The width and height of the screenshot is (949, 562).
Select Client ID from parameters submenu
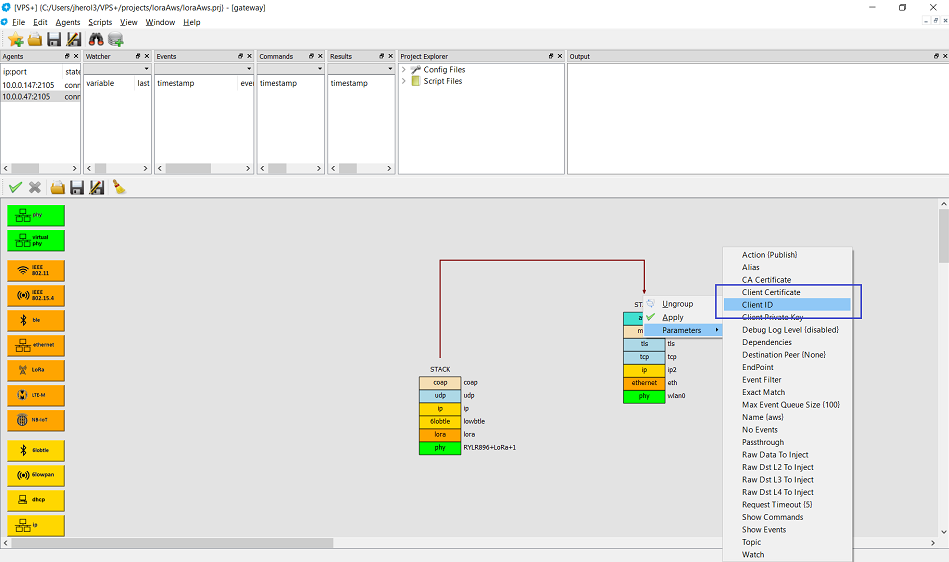click(757, 305)
